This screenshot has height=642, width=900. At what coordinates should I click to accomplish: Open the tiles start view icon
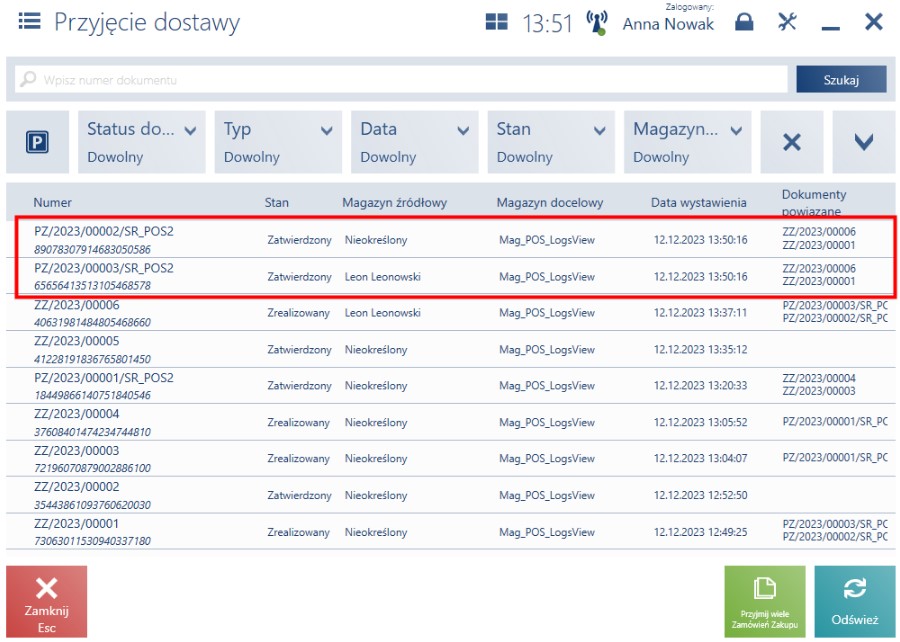[x=496, y=22]
